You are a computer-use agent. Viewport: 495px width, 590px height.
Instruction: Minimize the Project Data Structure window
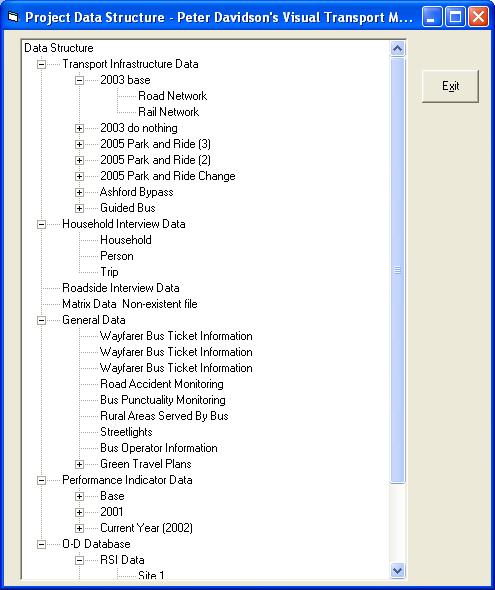(x=432, y=17)
